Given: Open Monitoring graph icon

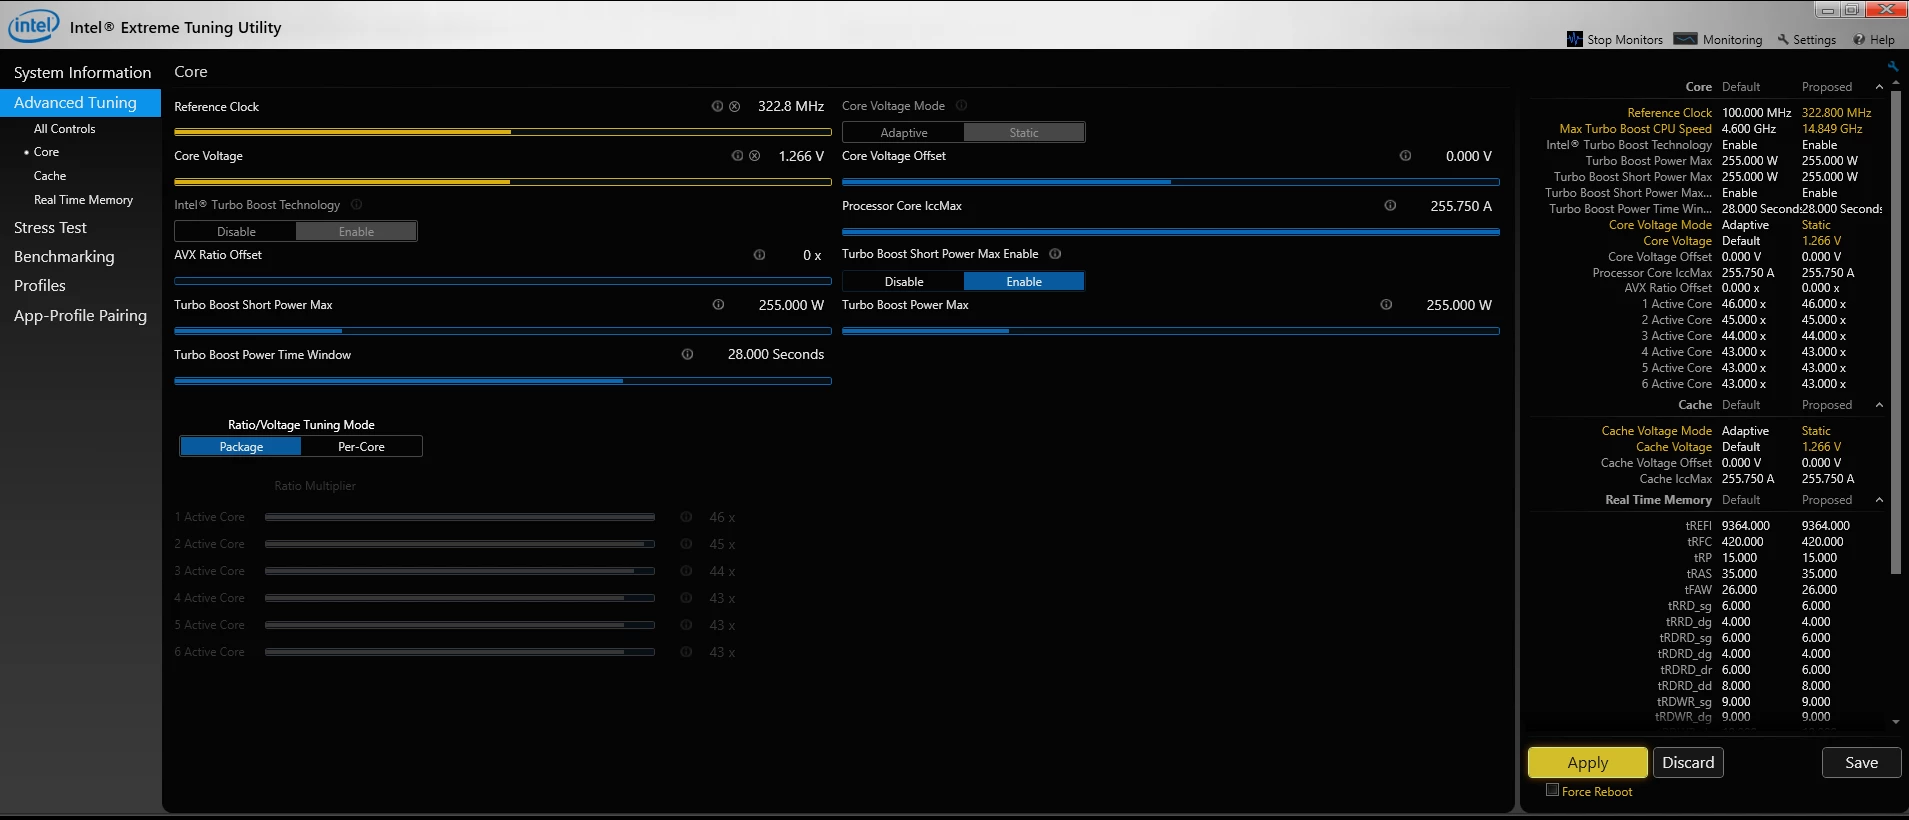Looking at the screenshot, I should pyautogui.click(x=1685, y=39).
